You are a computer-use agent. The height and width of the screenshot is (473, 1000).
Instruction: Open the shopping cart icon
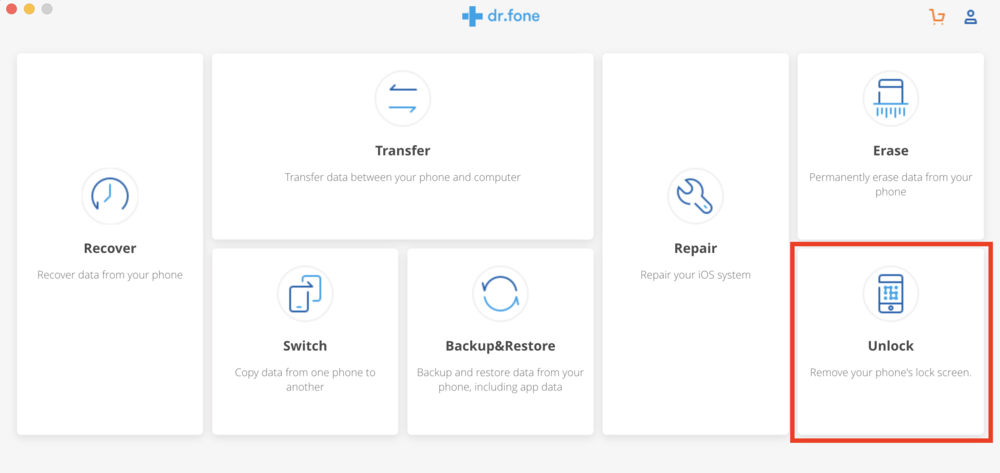point(937,17)
